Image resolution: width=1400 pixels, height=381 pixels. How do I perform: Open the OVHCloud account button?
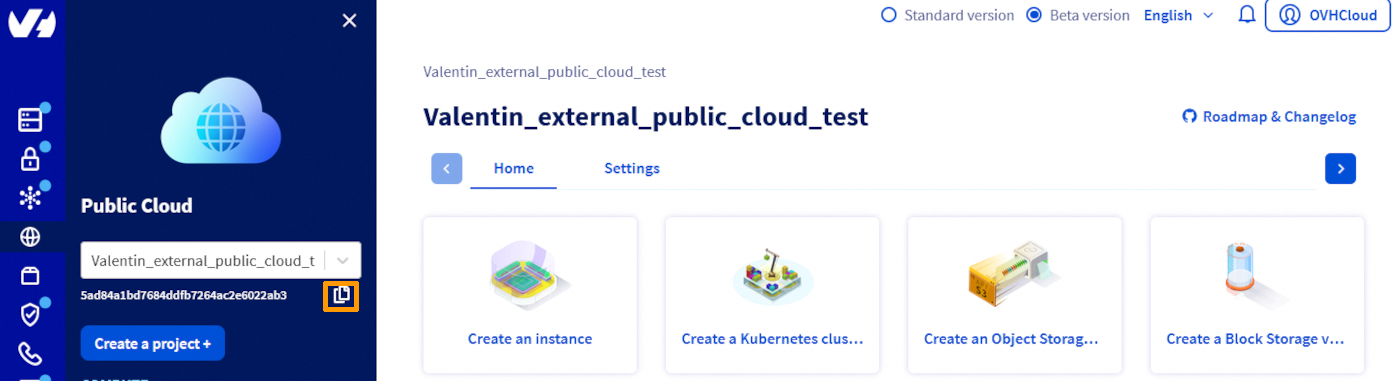1328,15
